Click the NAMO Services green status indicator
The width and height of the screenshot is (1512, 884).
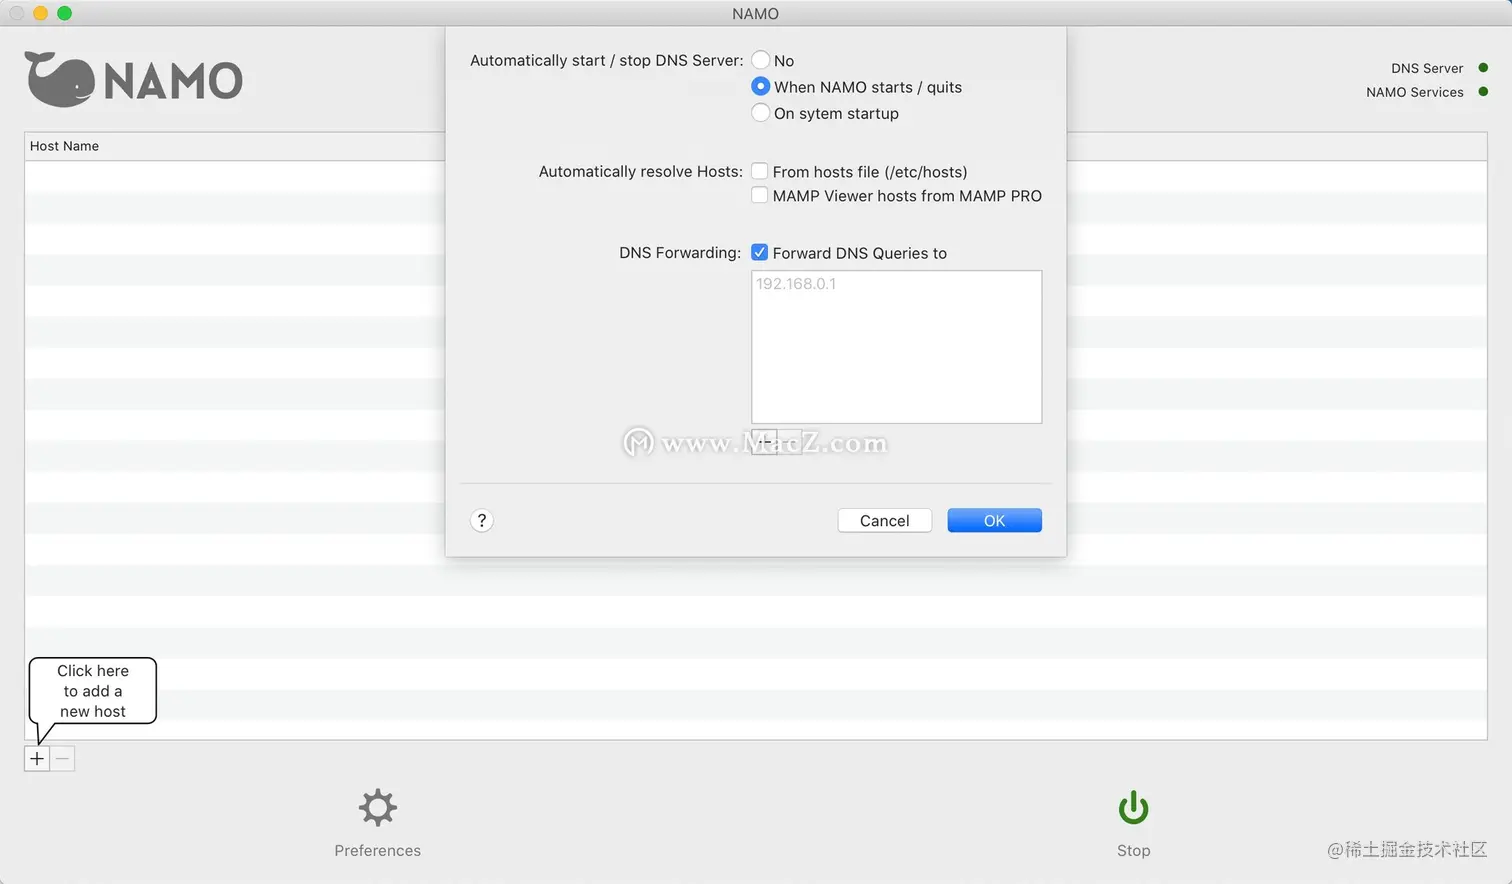tap(1483, 92)
